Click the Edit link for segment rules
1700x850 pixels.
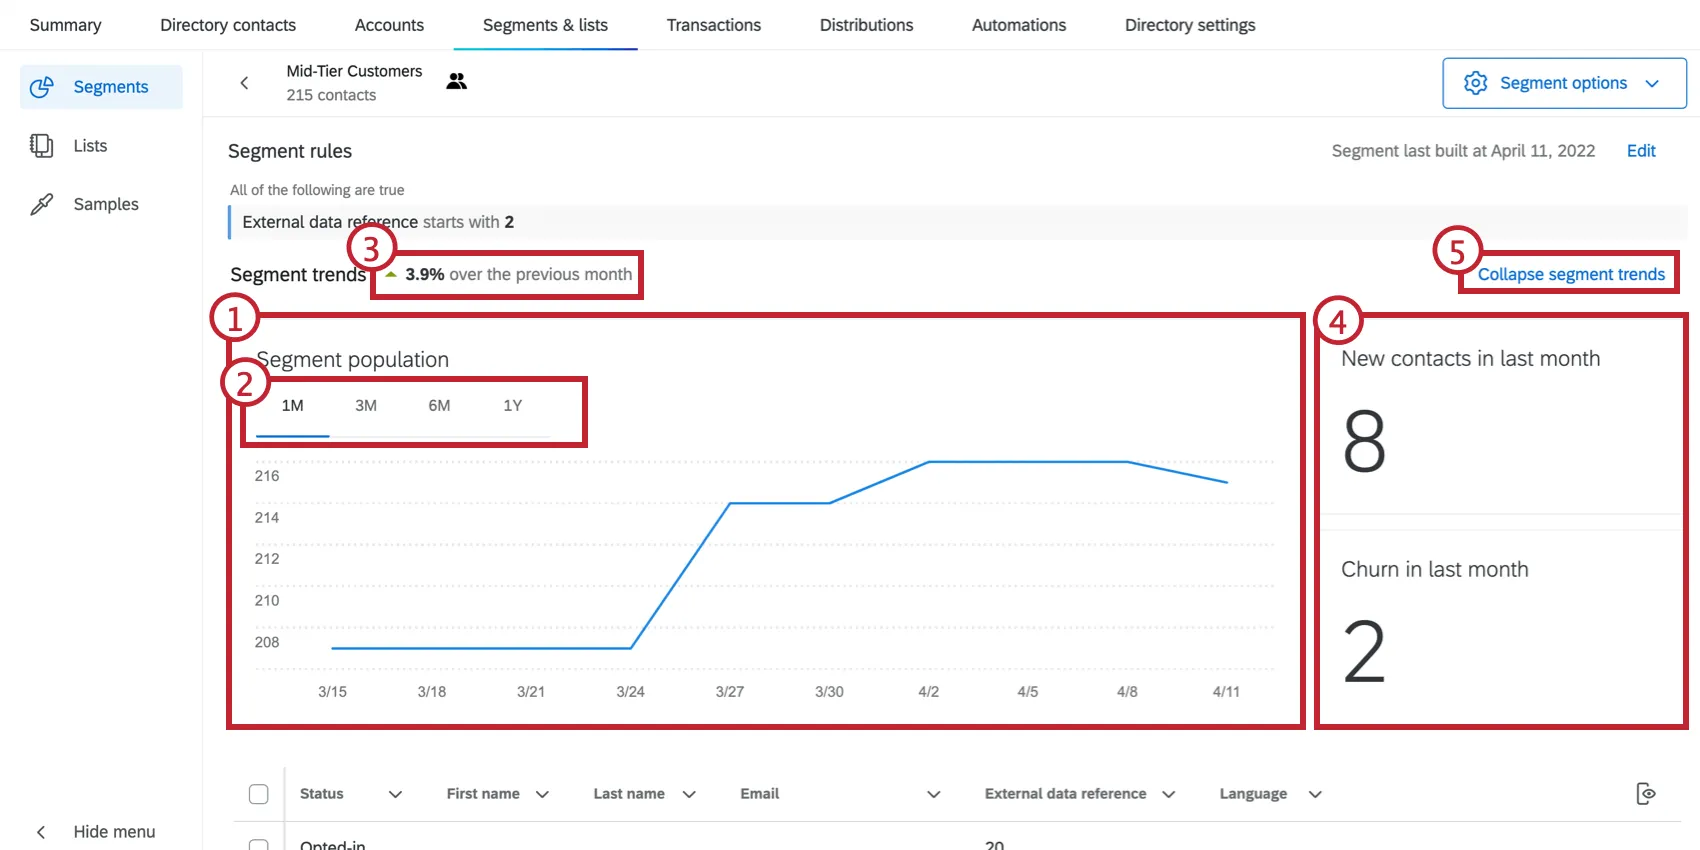click(1640, 151)
